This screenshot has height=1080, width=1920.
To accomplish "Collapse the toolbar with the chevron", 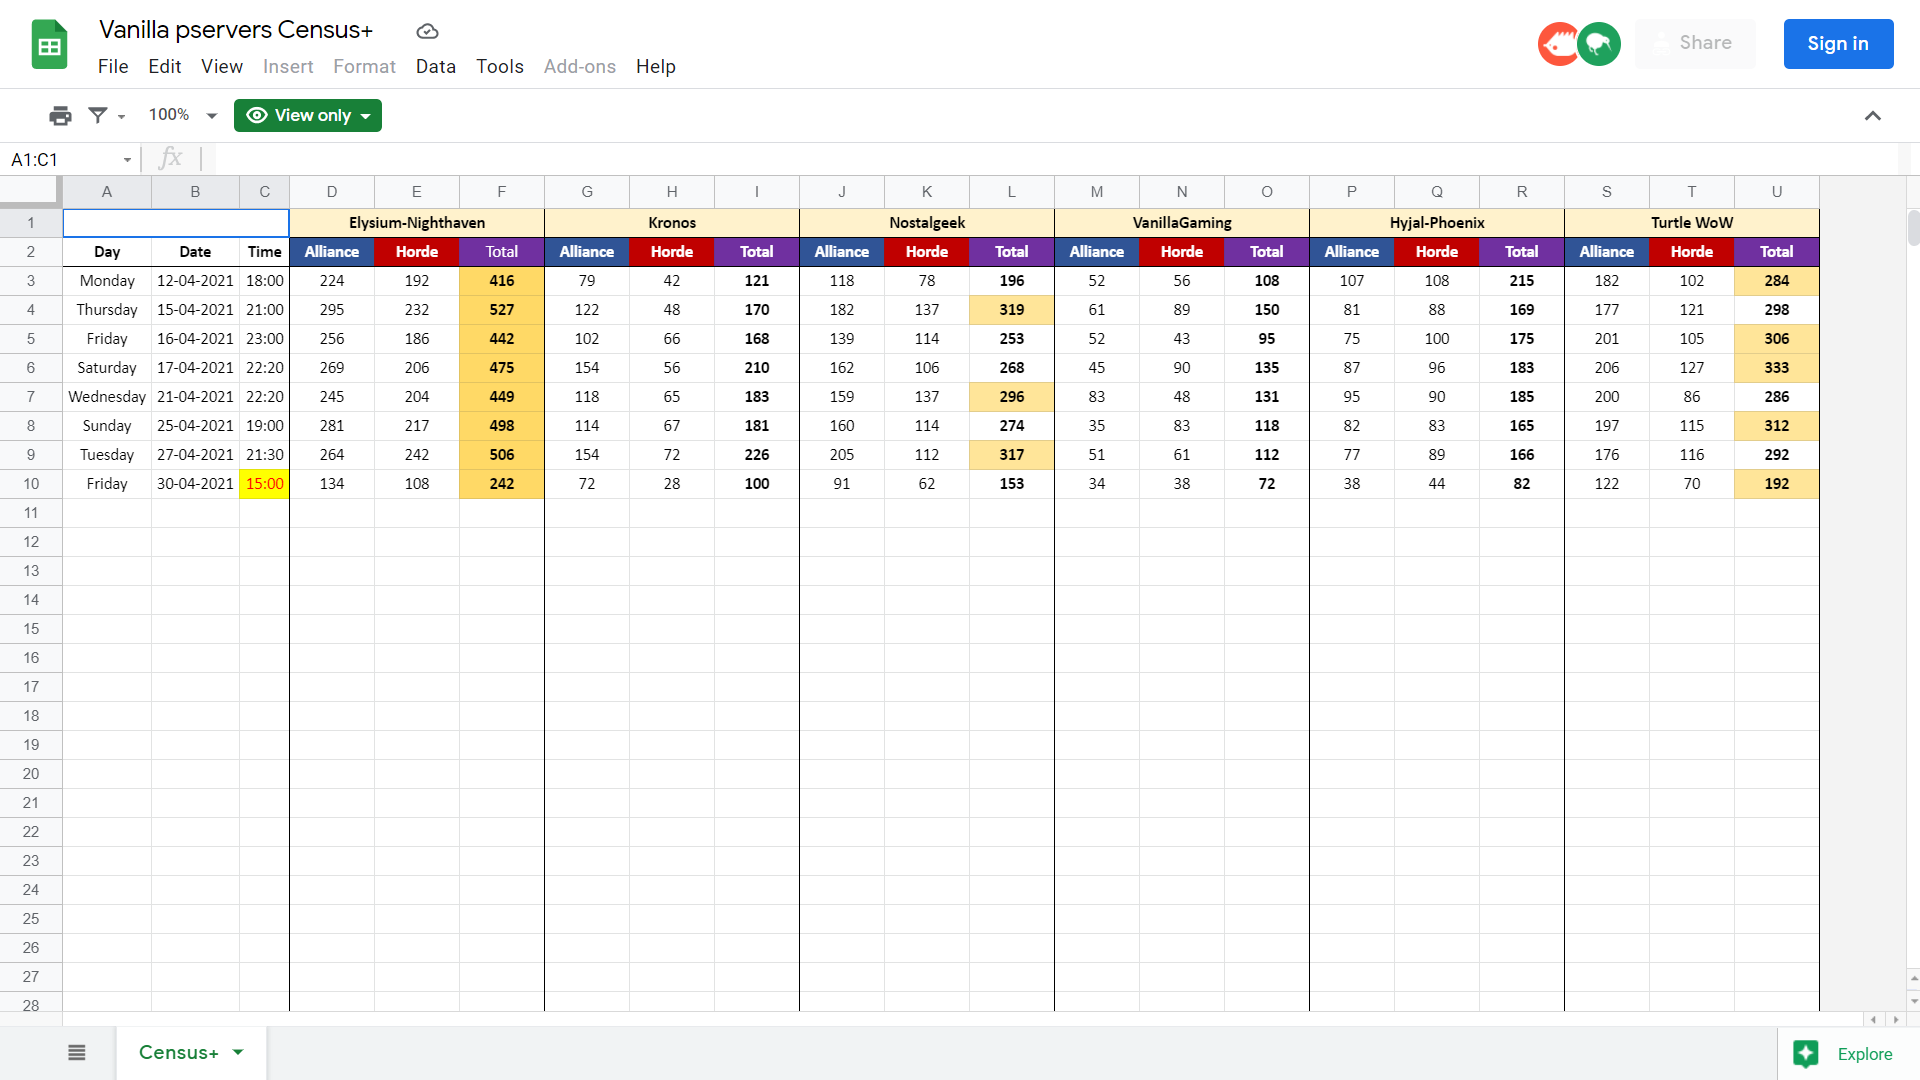I will (1872, 116).
